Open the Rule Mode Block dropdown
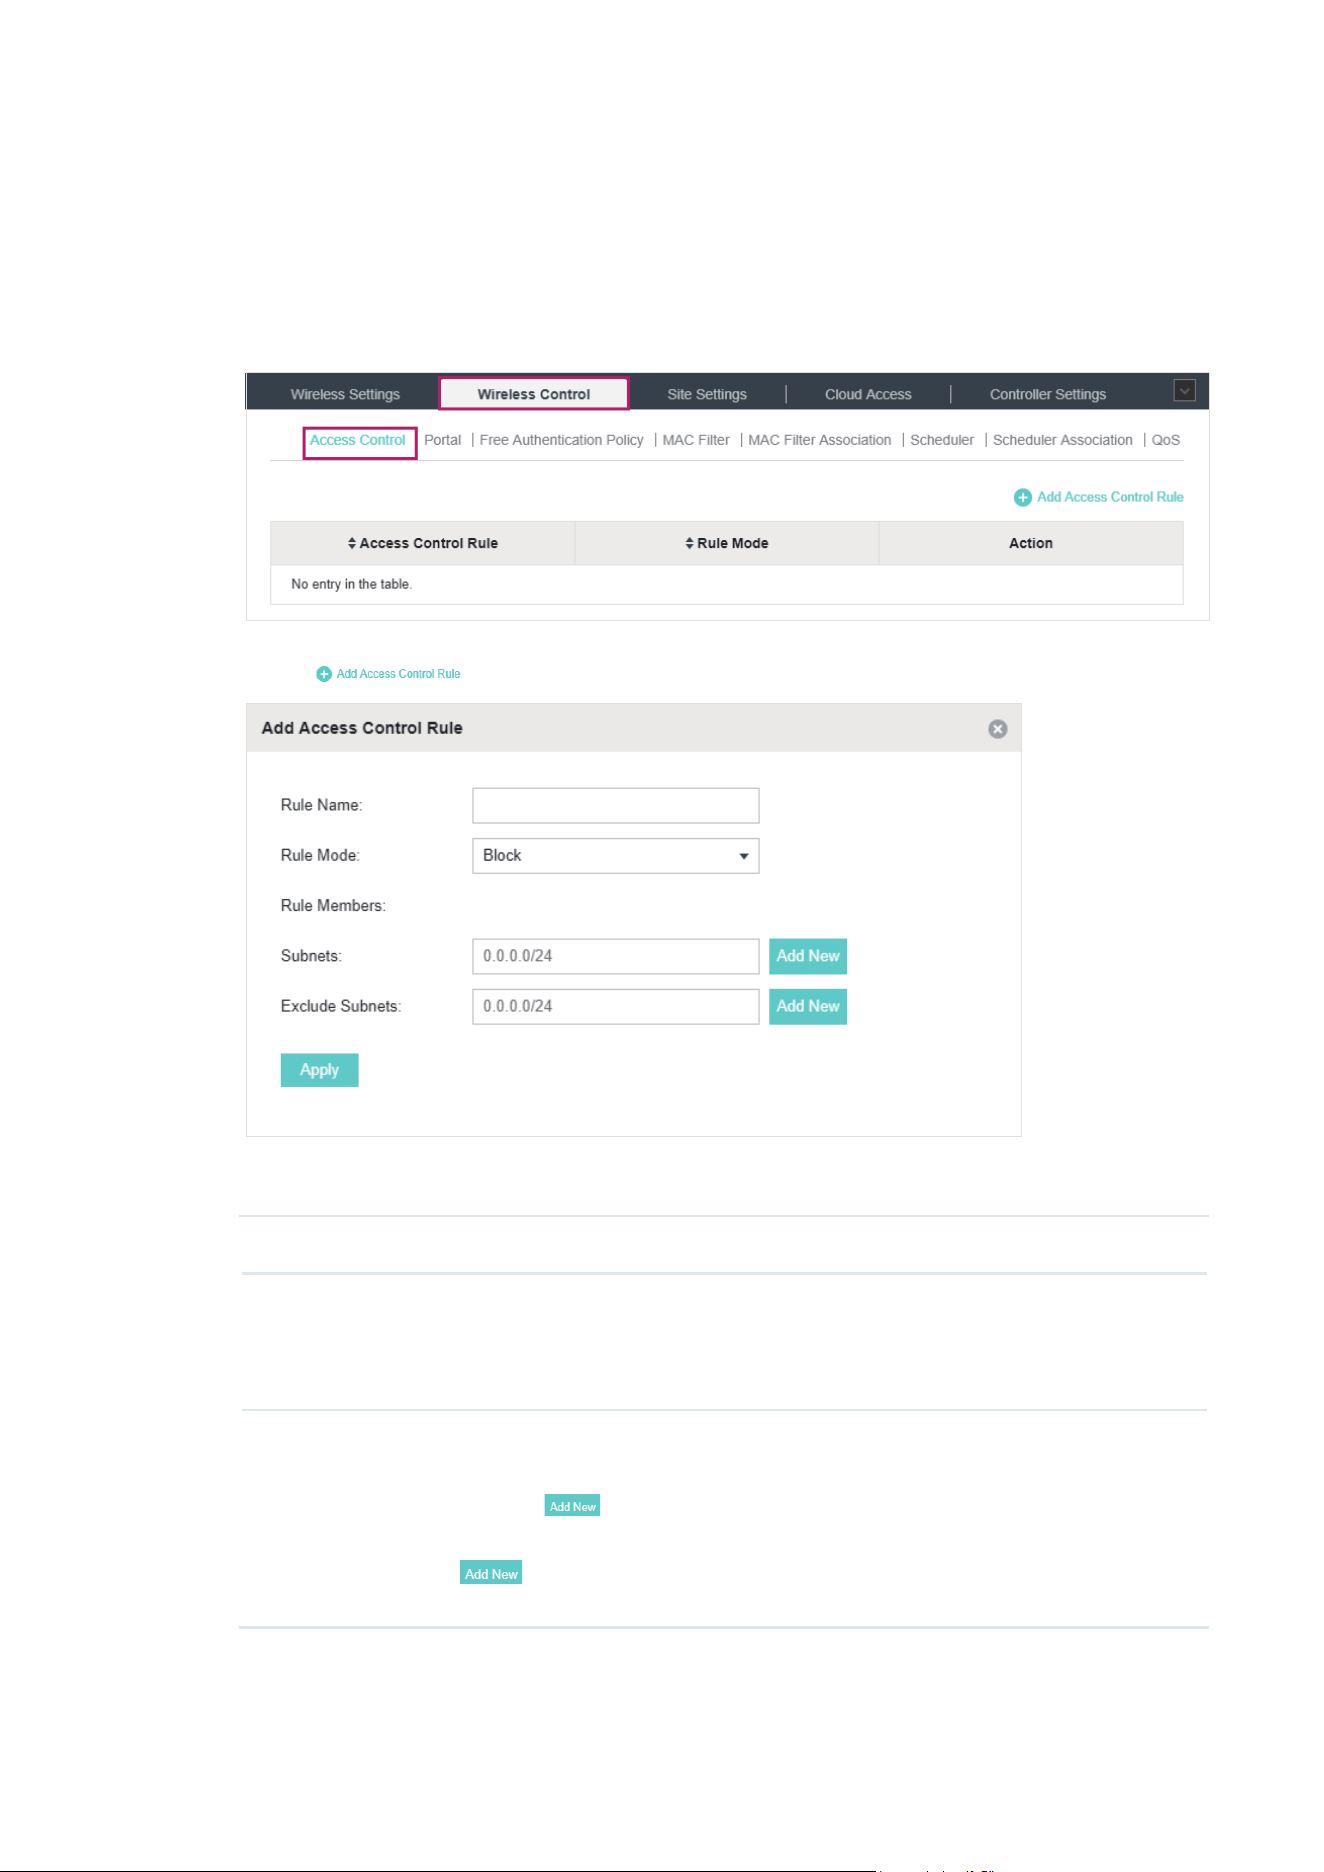Viewport: 1324px width, 1872px height. [616, 856]
